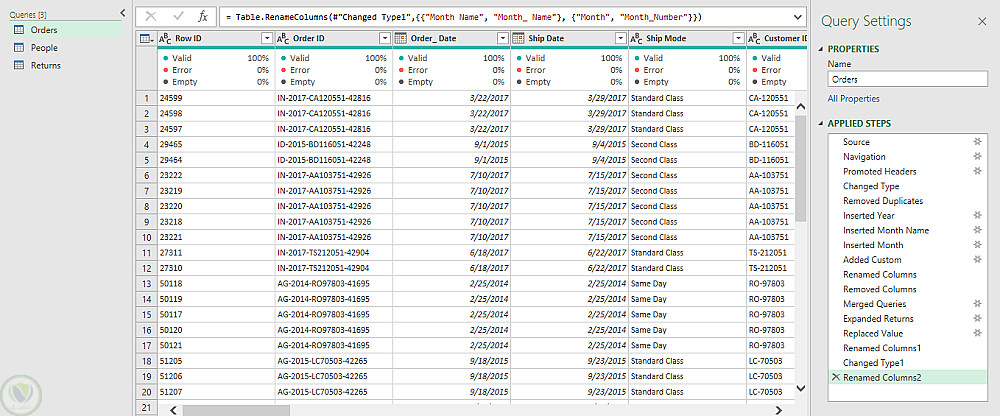Open All Properties link
The image size is (1000, 416).
853,99
